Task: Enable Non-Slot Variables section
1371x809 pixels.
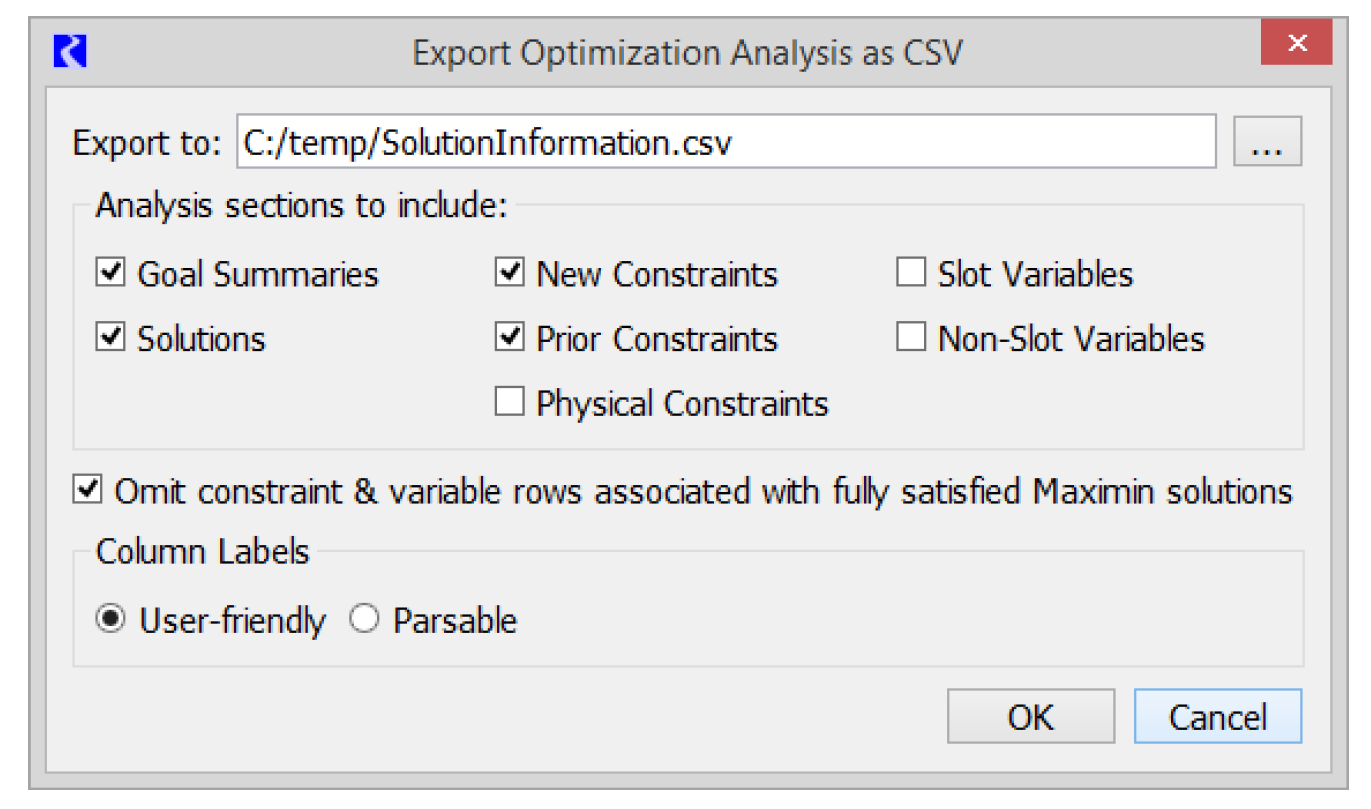Action: click(x=911, y=338)
